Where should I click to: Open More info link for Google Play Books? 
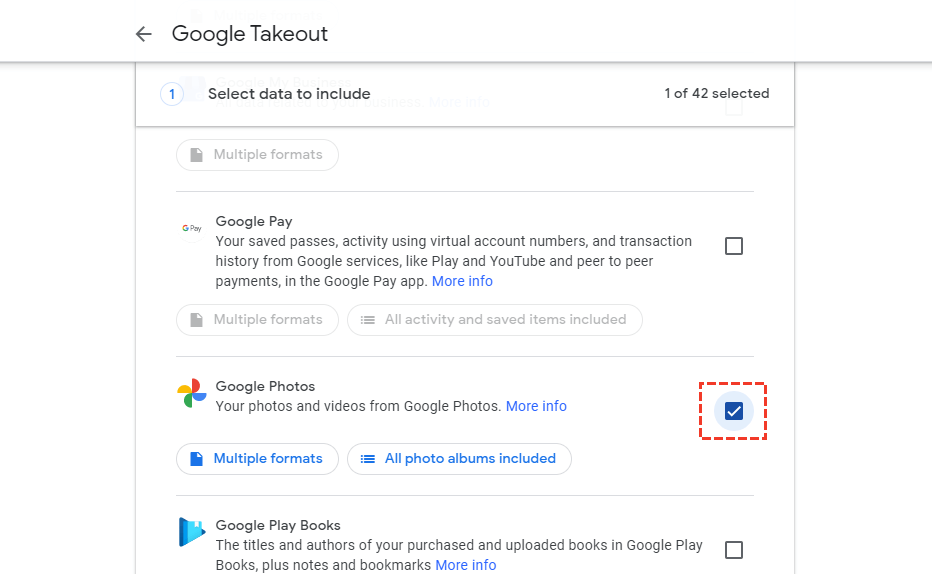point(466,565)
